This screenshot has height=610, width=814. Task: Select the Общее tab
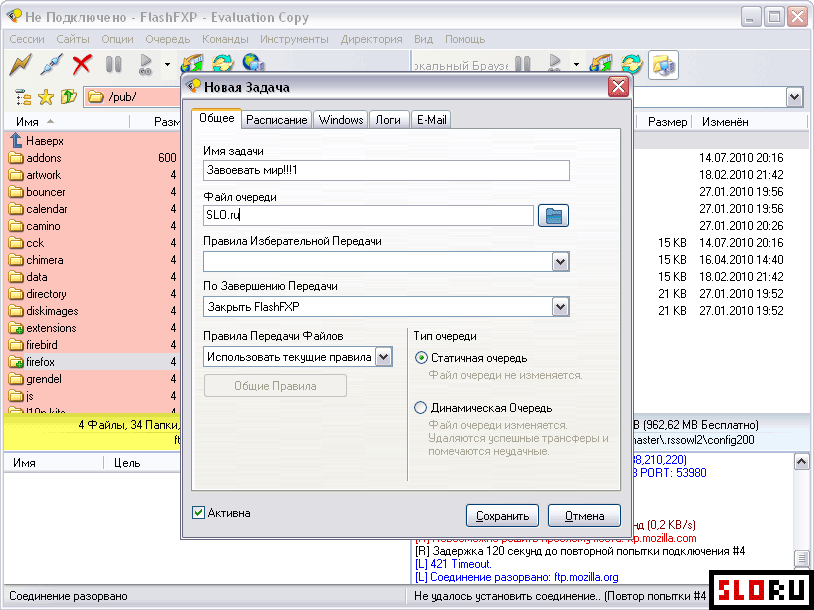[x=216, y=118]
